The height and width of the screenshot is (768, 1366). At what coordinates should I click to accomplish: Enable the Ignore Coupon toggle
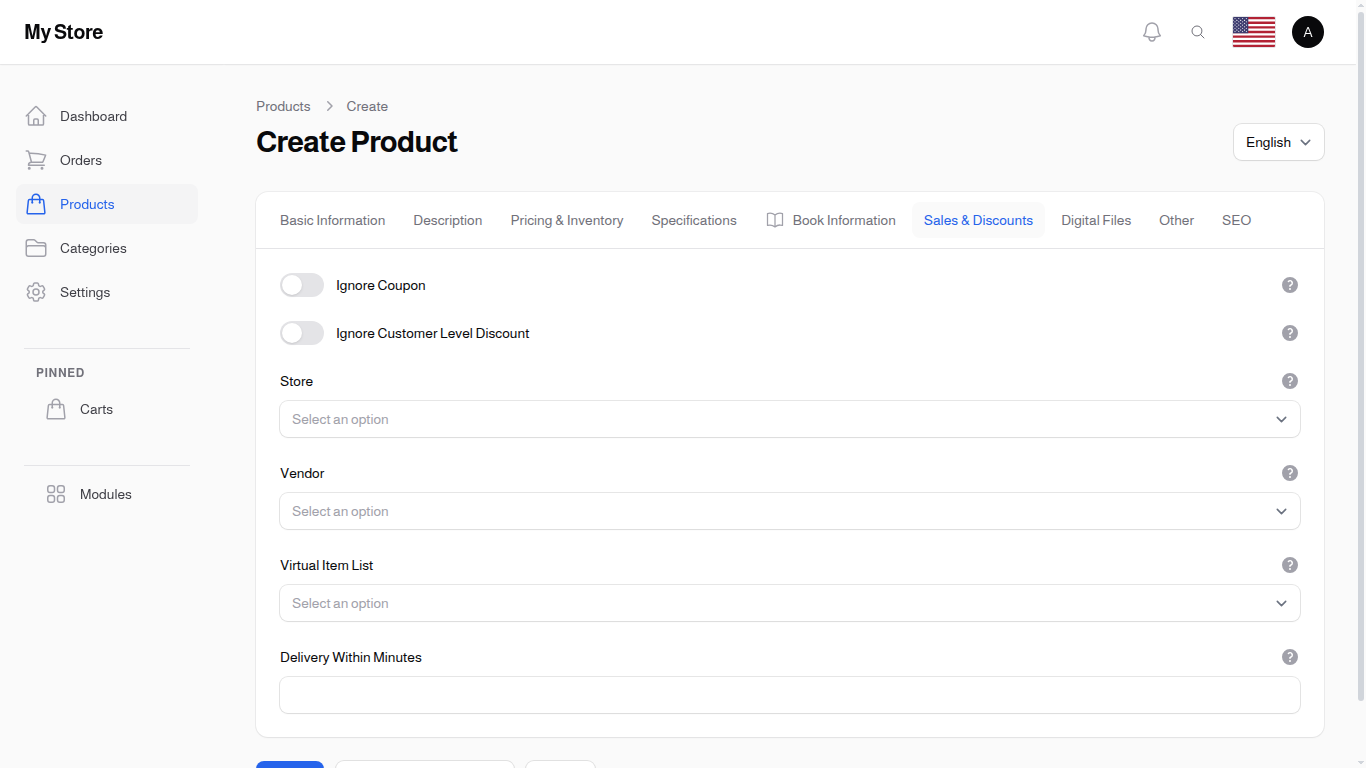click(302, 285)
